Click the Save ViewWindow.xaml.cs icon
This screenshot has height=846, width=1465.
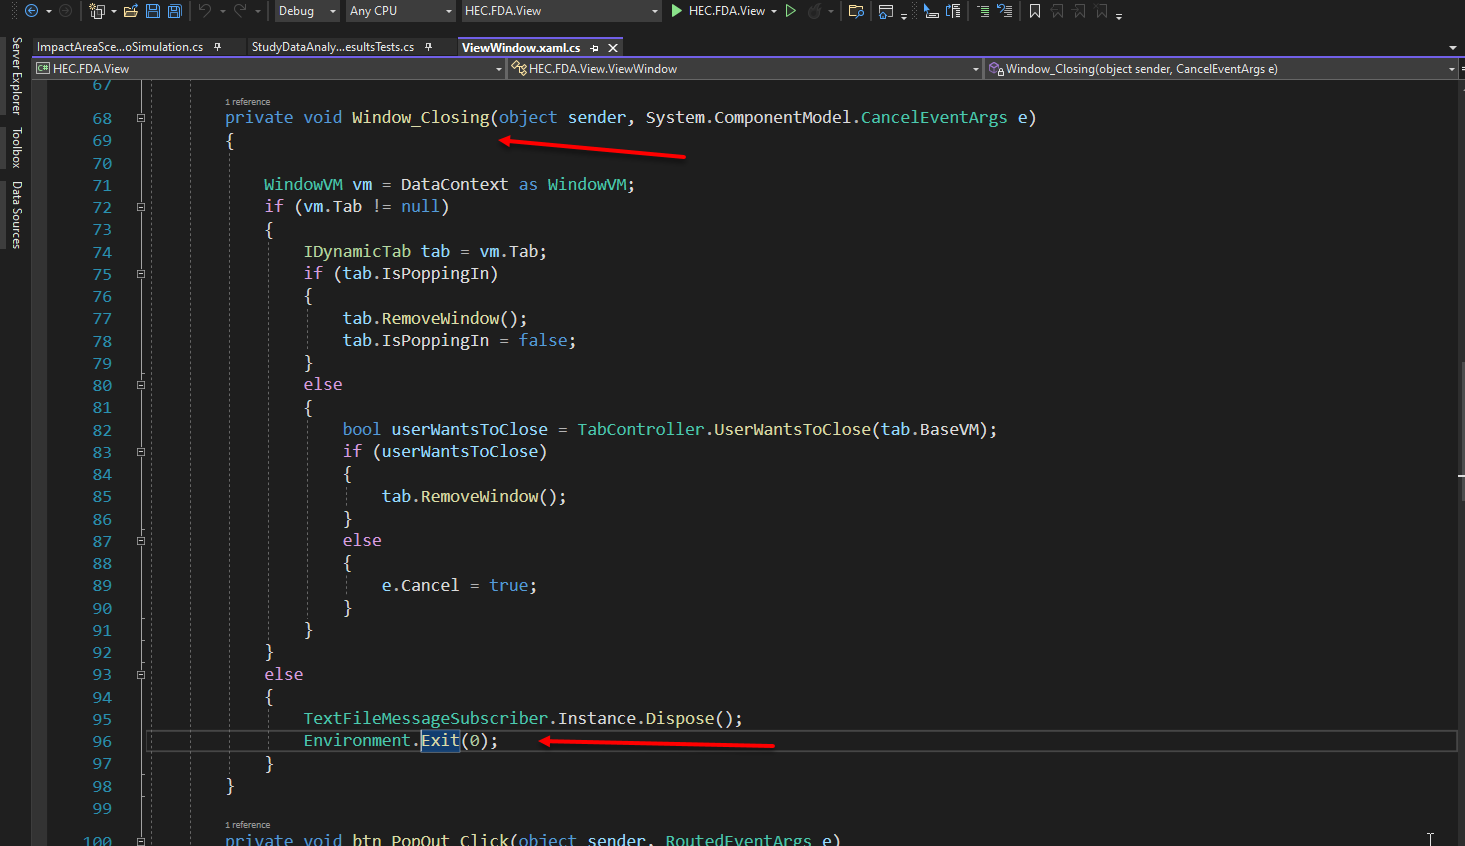[x=153, y=11]
